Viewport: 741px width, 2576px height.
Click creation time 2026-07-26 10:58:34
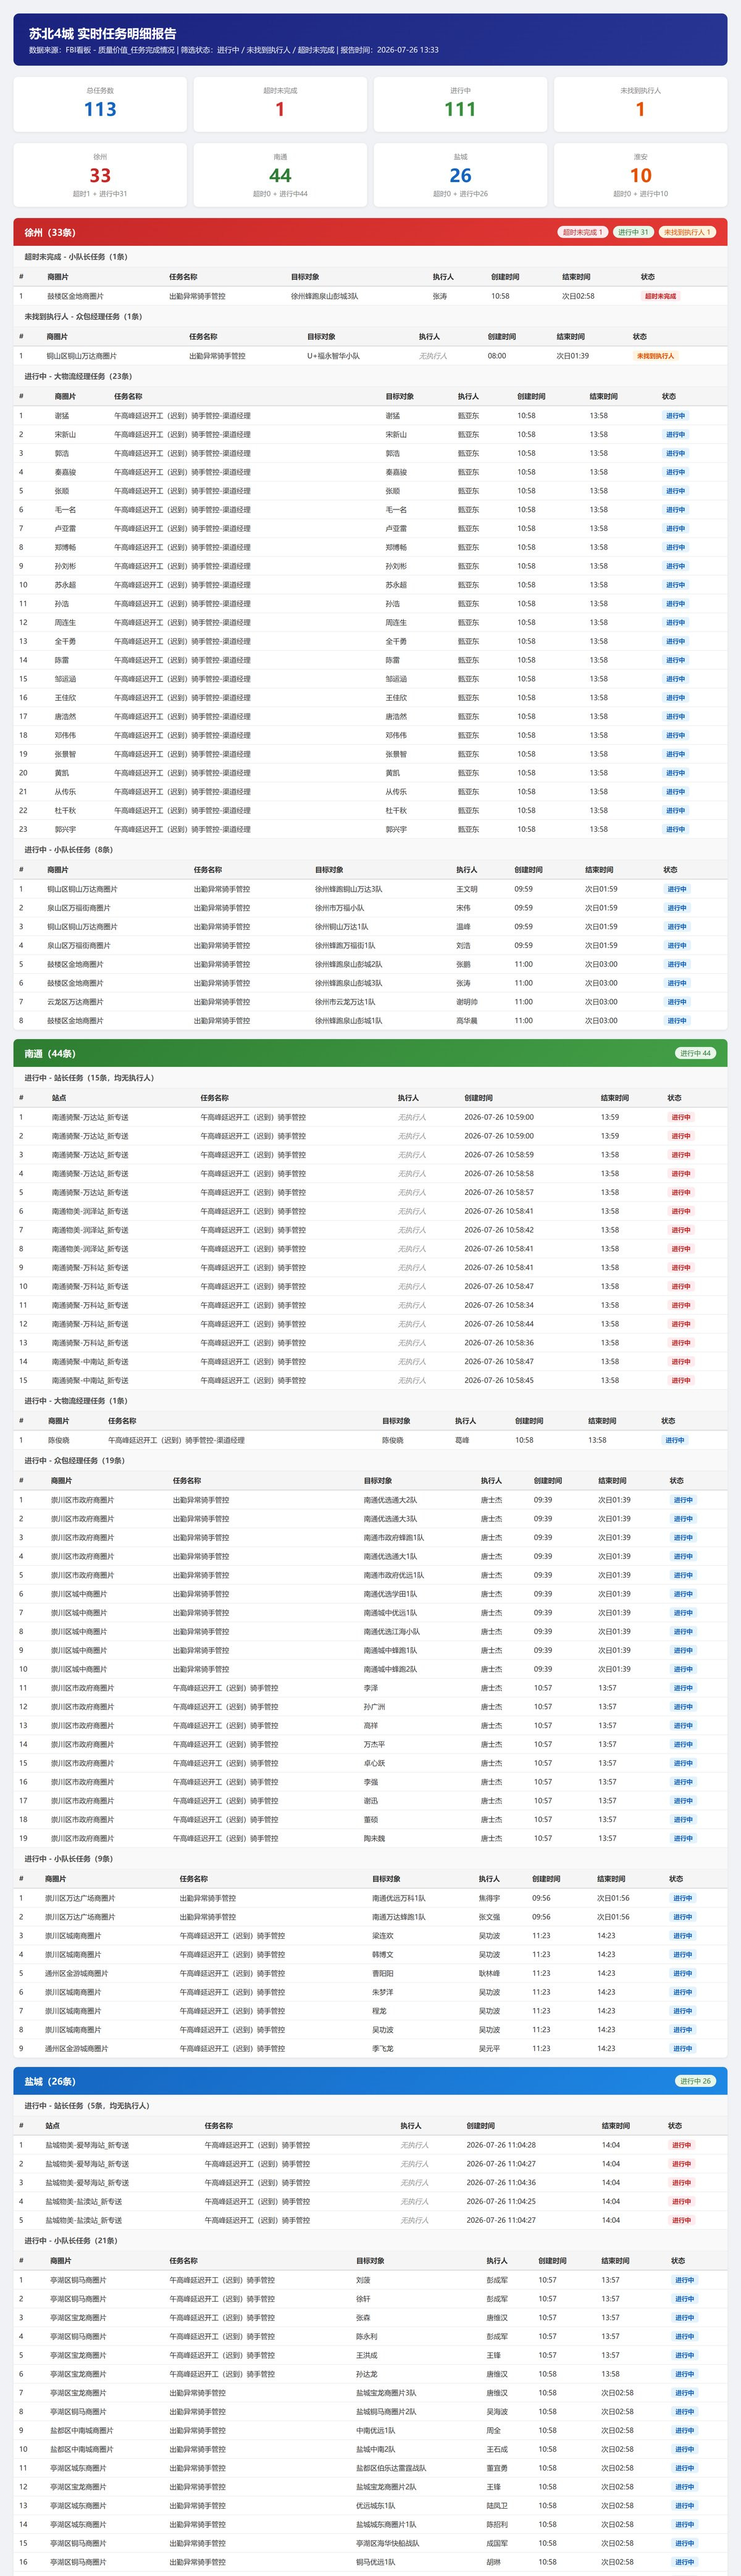[x=499, y=1305]
